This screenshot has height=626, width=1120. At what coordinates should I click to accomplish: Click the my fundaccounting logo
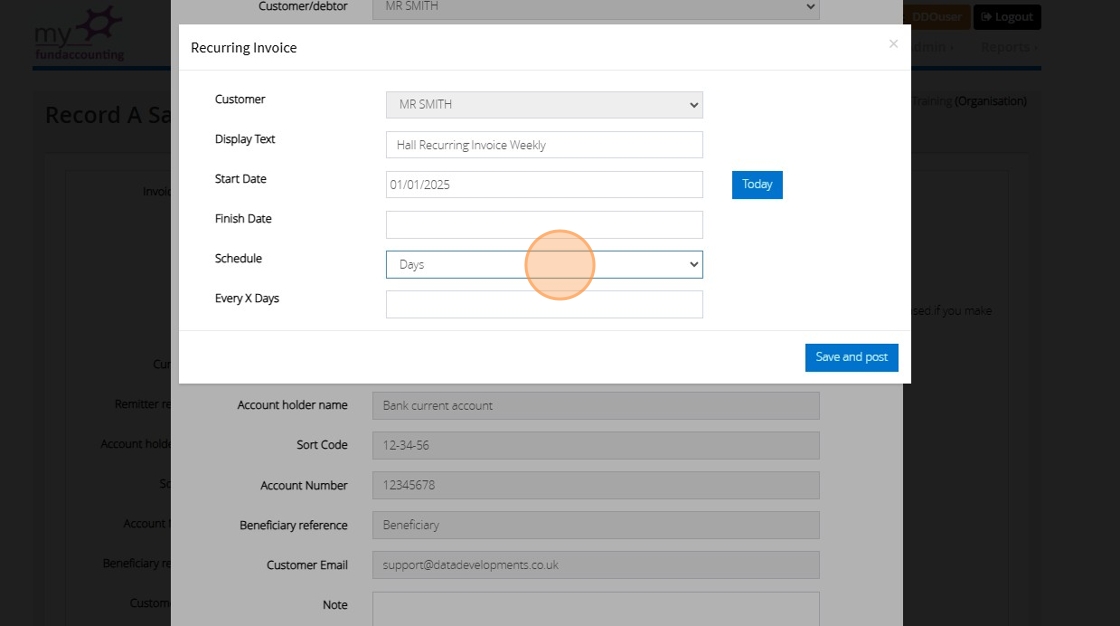(x=80, y=35)
